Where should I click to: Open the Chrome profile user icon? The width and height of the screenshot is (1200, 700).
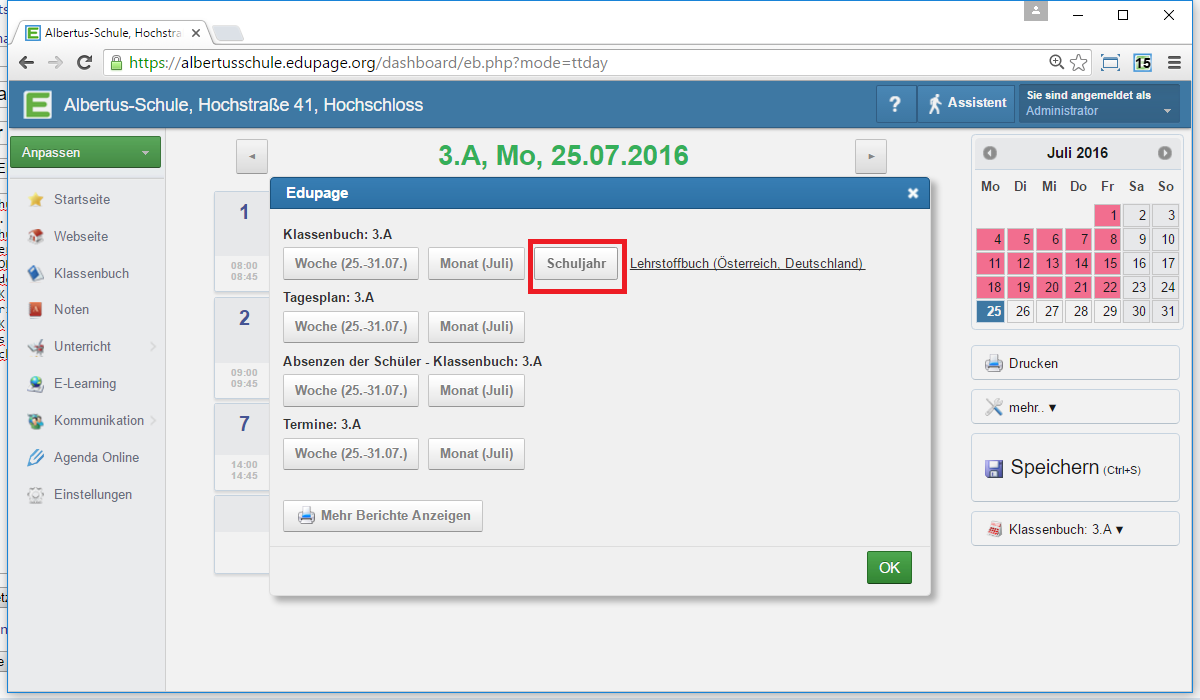(x=1036, y=11)
